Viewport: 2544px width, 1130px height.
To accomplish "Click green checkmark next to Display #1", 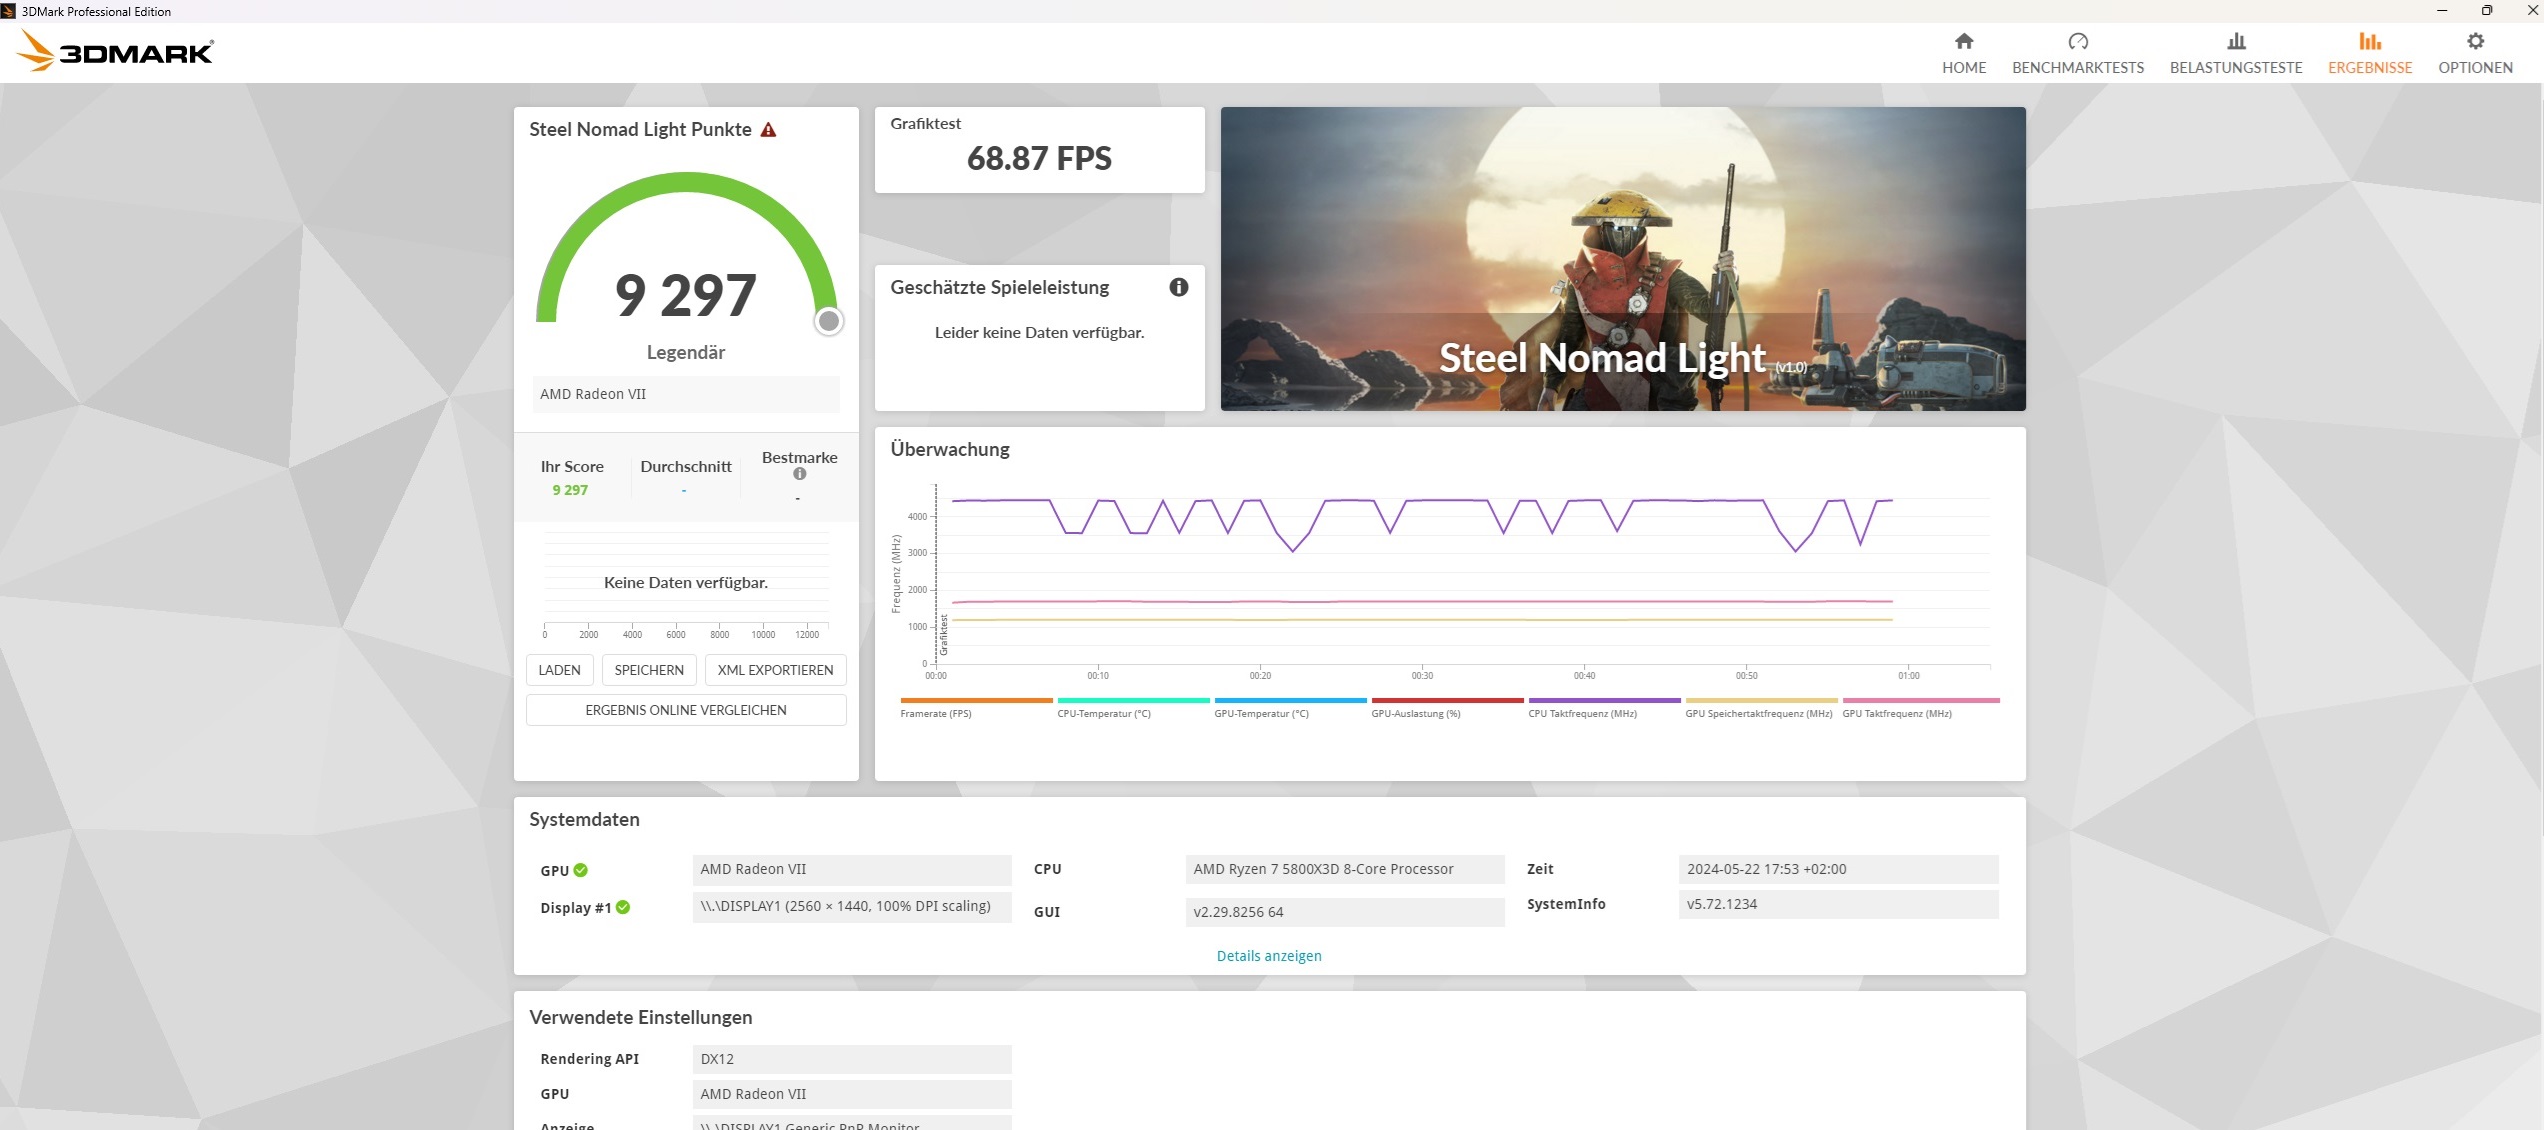I will pos(623,907).
